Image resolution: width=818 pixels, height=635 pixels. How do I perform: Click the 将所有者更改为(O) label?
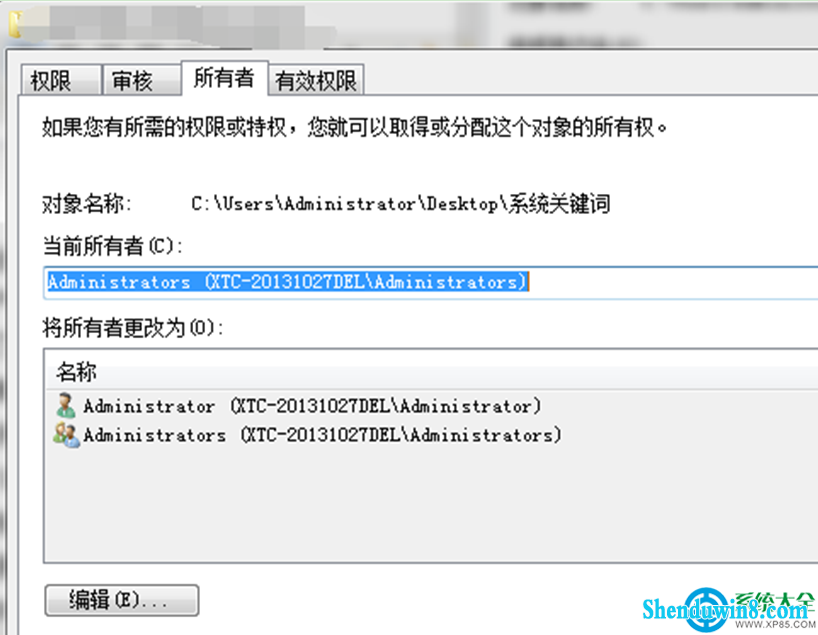click(133, 328)
